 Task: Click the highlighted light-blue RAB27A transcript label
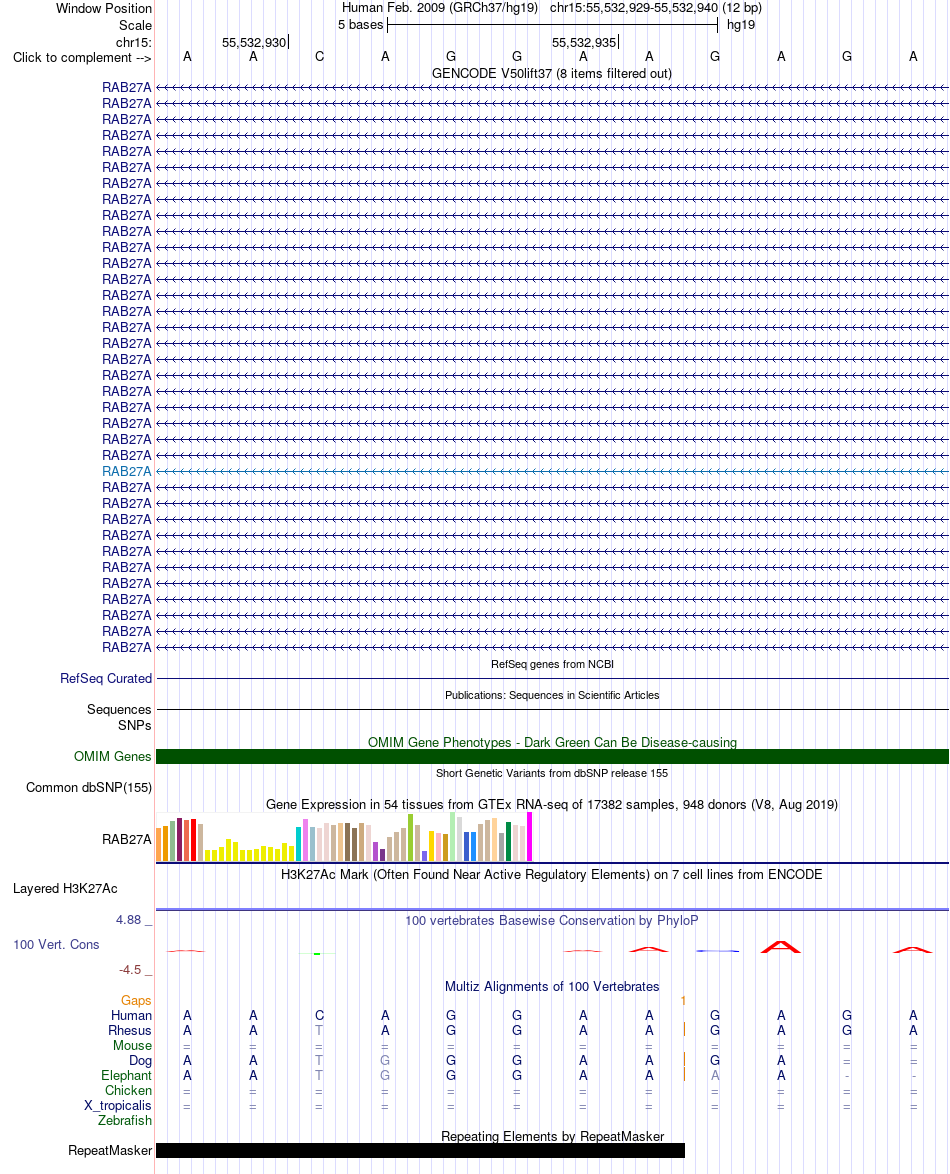(x=127, y=472)
